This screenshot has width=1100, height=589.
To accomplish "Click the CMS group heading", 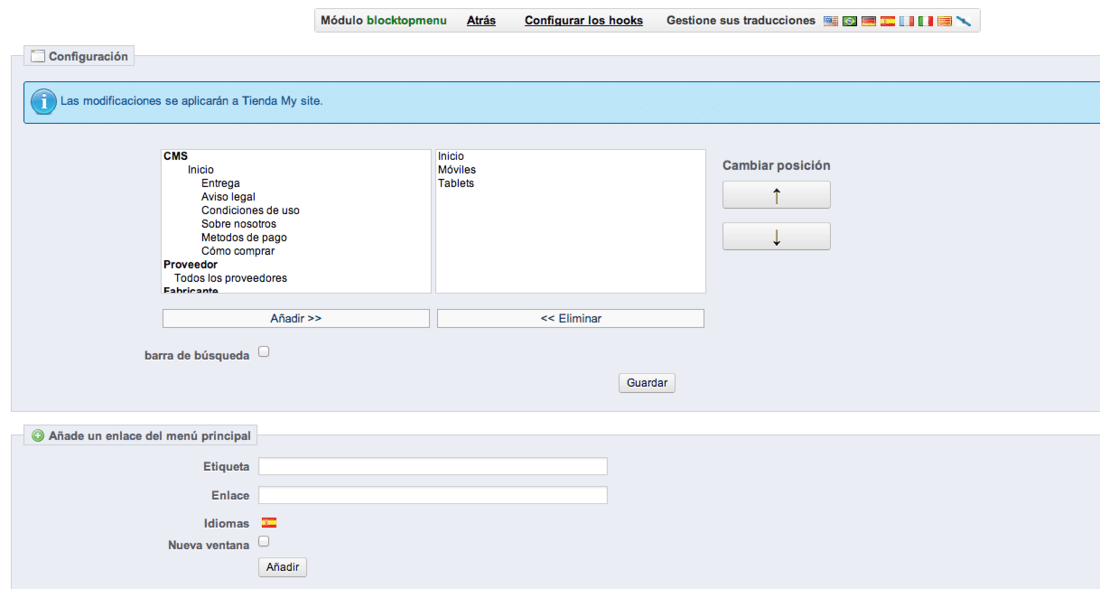I will coord(175,156).
